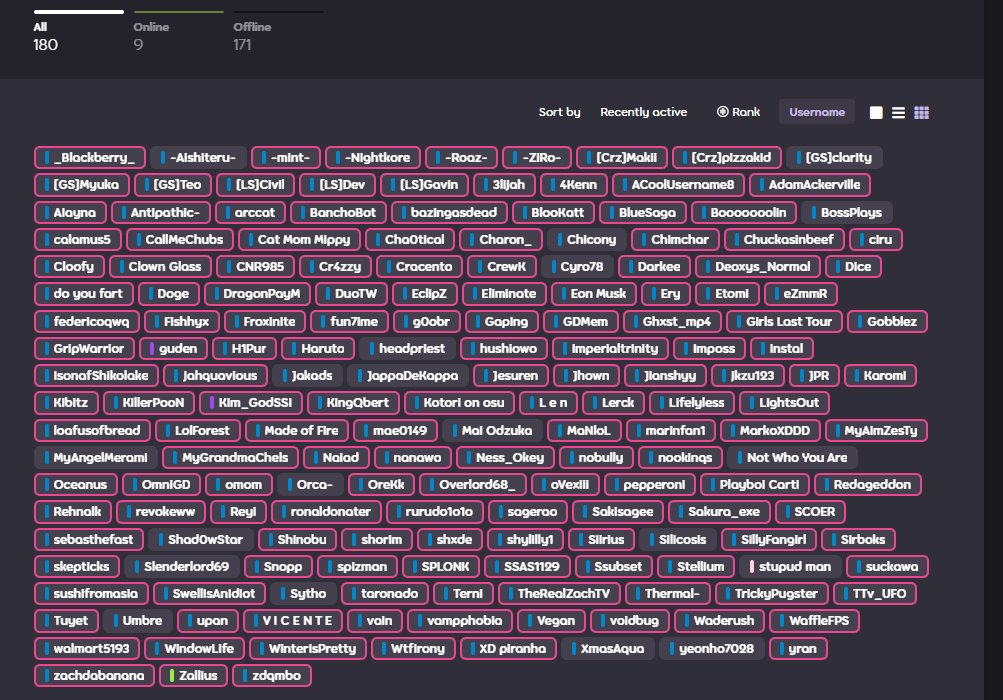Select the All 180 tab
The height and width of the screenshot is (700, 1003).
coord(78,32)
